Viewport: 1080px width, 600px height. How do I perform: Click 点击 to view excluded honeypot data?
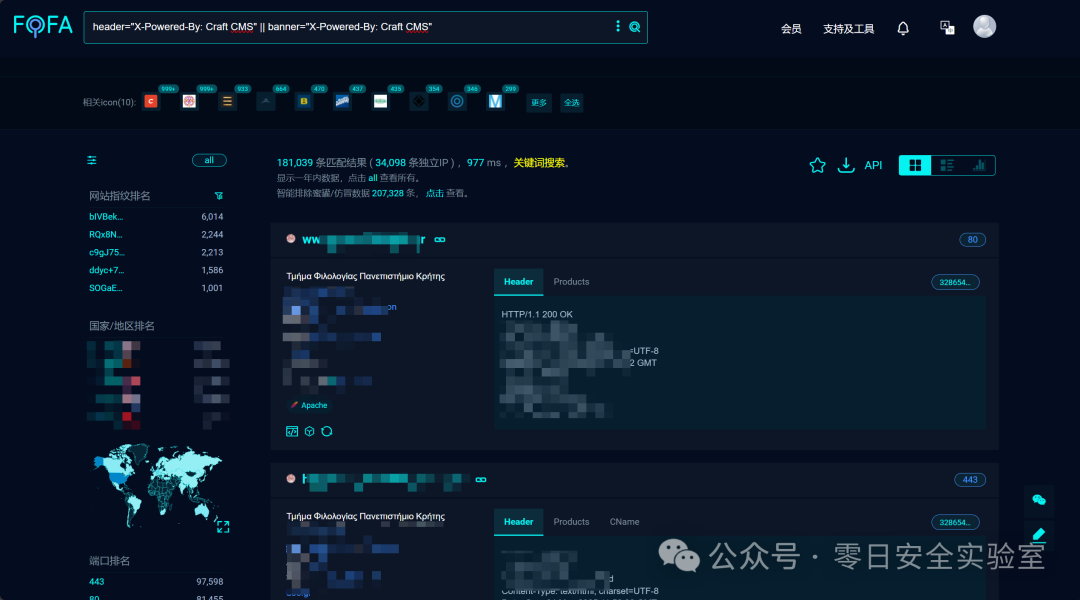(435, 194)
